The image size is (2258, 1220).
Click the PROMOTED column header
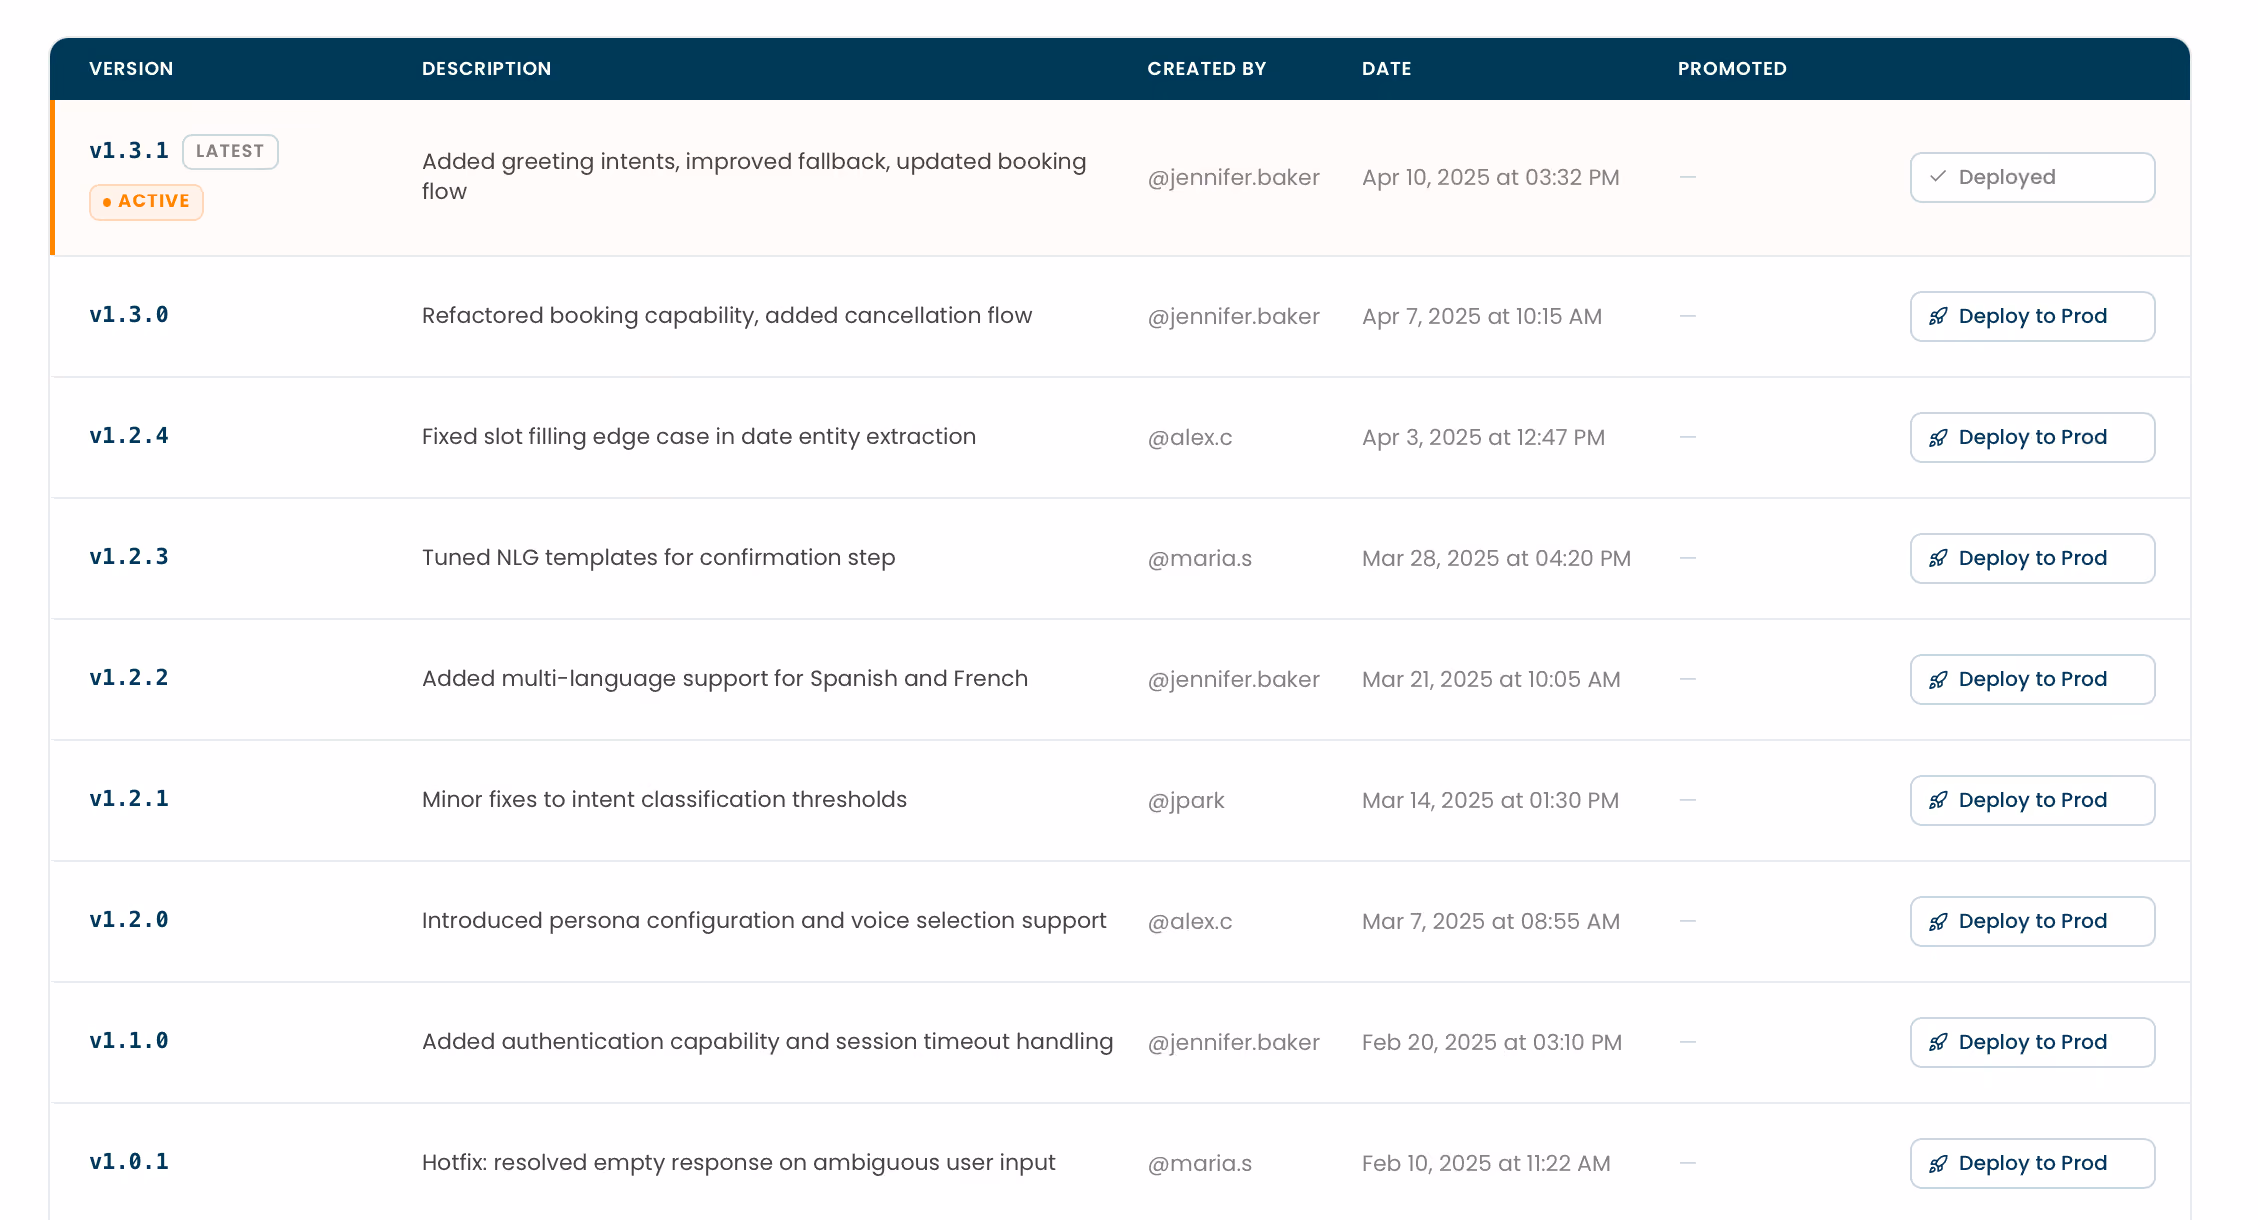click(1732, 68)
